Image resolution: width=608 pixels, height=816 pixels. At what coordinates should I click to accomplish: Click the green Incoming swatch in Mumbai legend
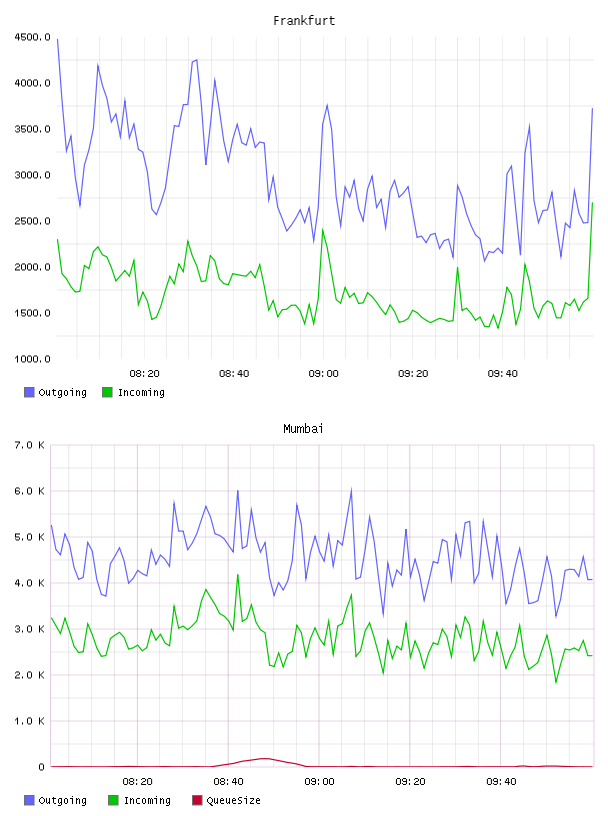tap(113, 800)
